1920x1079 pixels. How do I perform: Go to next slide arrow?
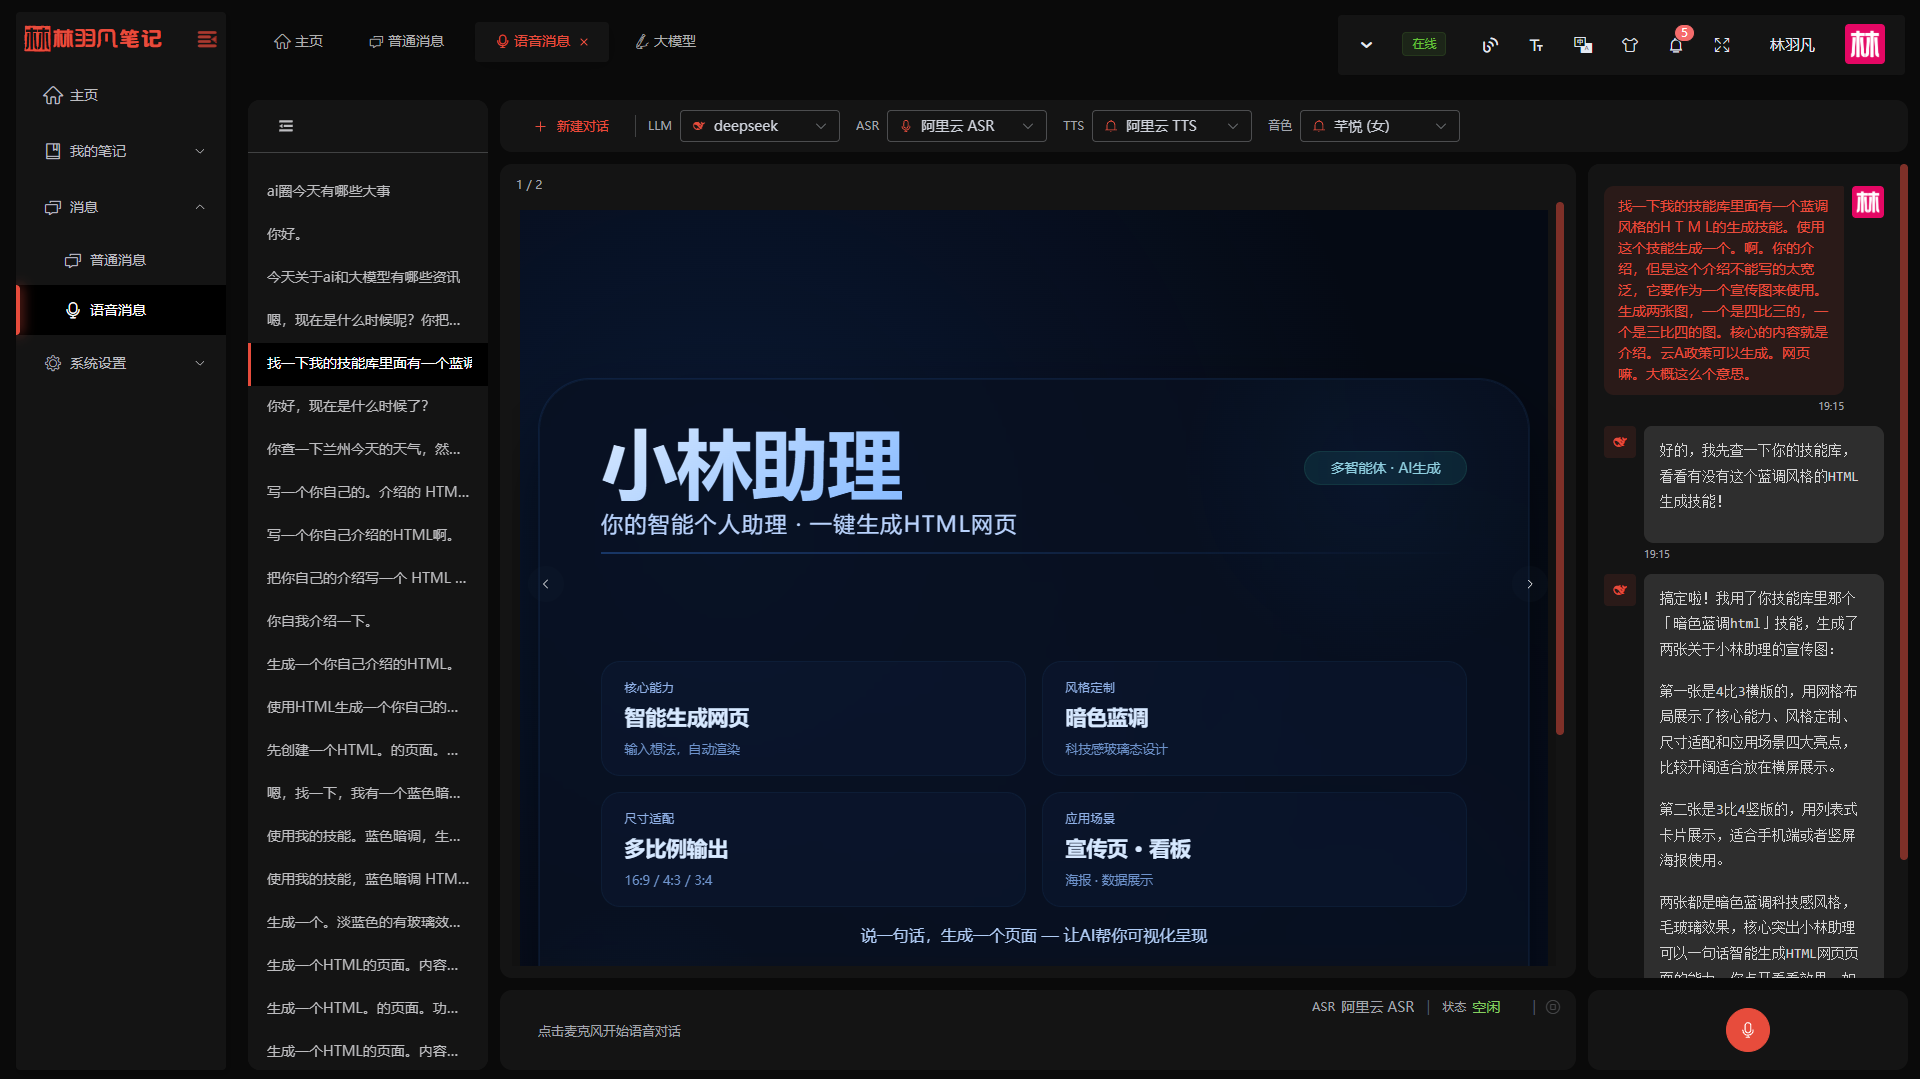tap(1530, 584)
